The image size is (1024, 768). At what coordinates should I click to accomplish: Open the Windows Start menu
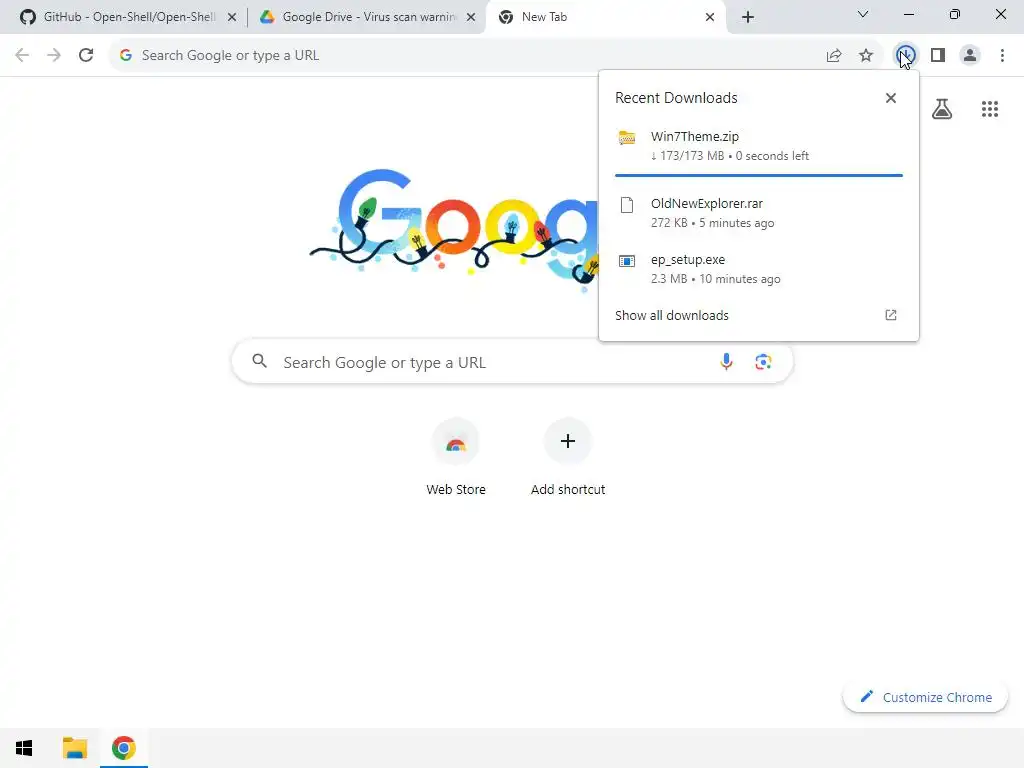click(x=24, y=748)
